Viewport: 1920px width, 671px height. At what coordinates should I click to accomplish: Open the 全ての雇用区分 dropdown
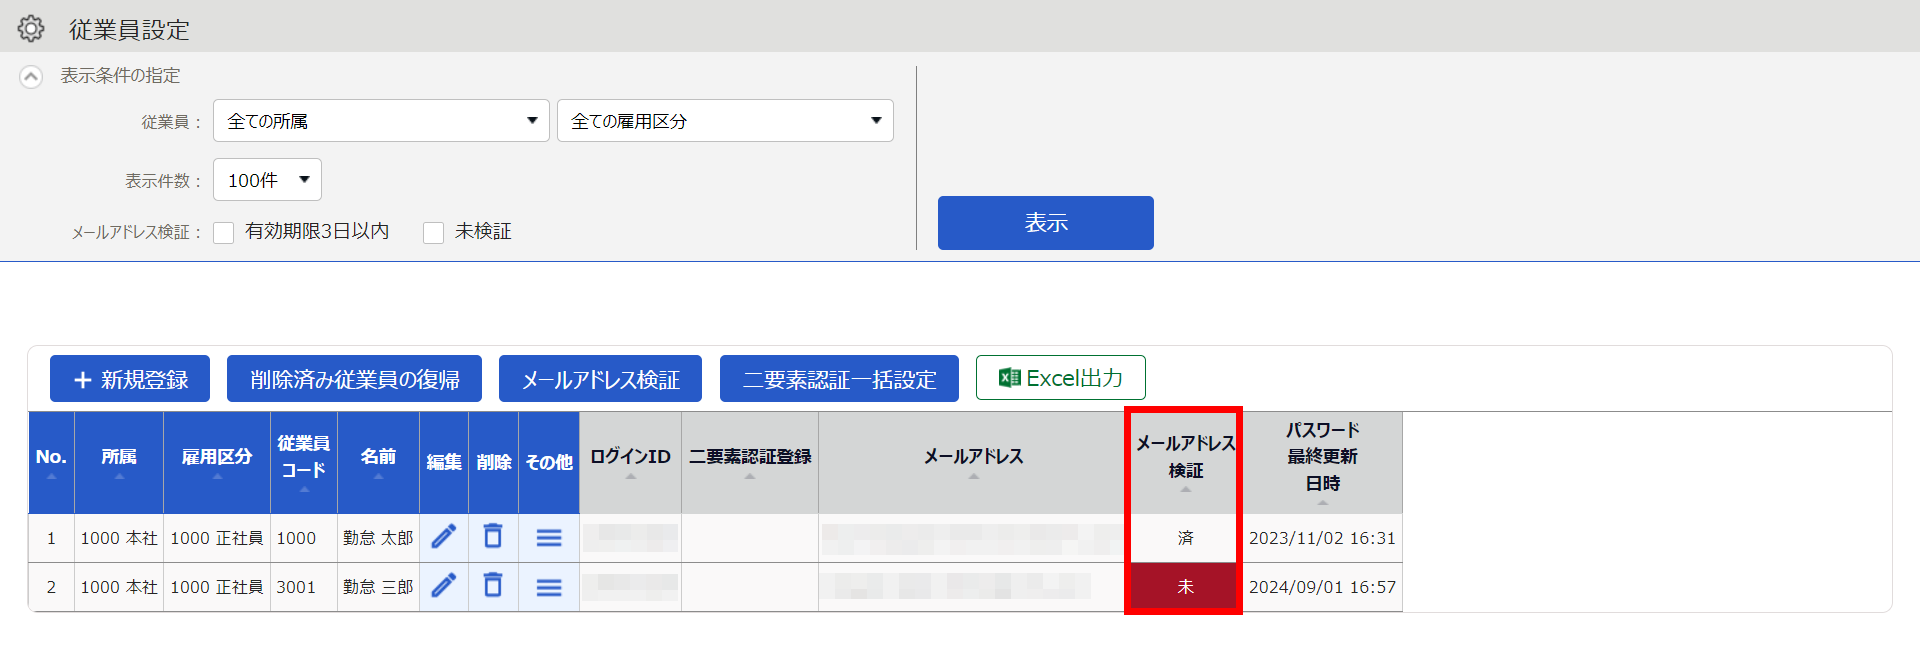[x=725, y=121]
